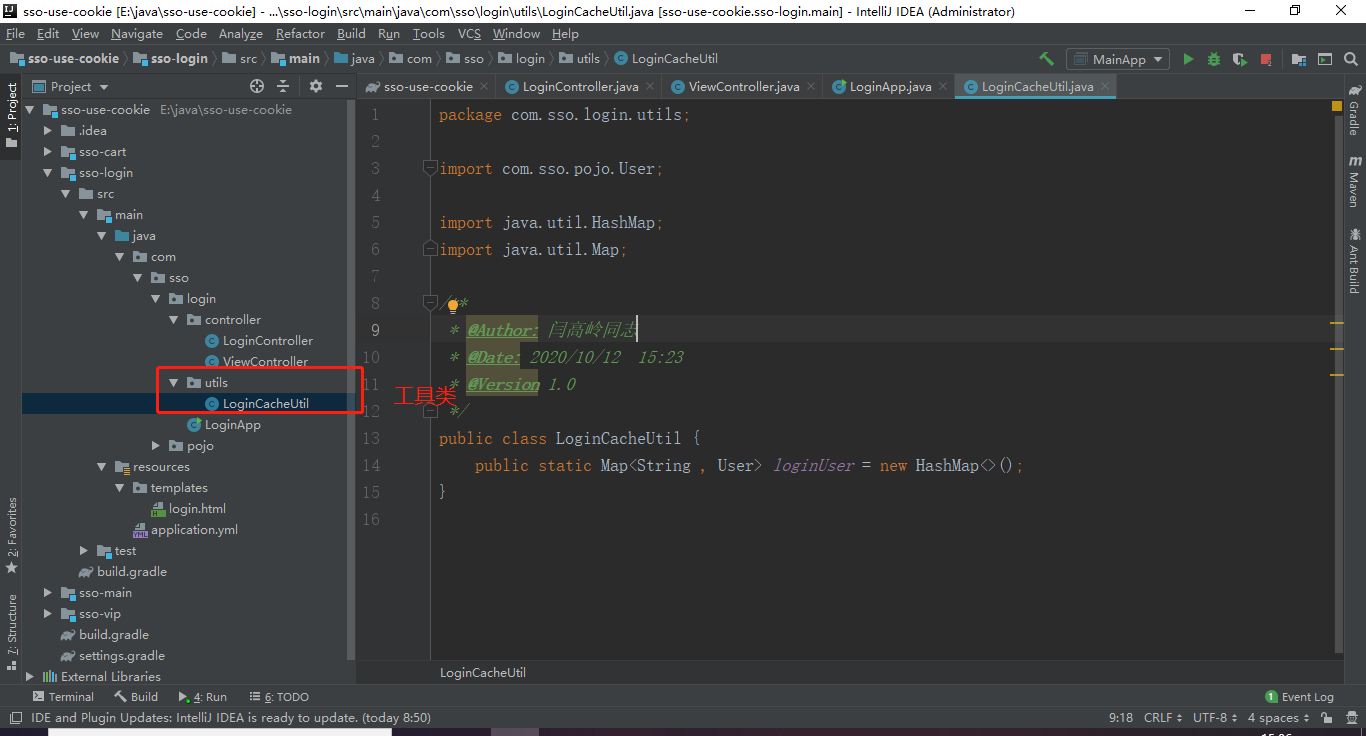The width and height of the screenshot is (1366, 736).
Task: Switch to the sso-use-cookie editor tab
Action: click(x=428, y=87)
